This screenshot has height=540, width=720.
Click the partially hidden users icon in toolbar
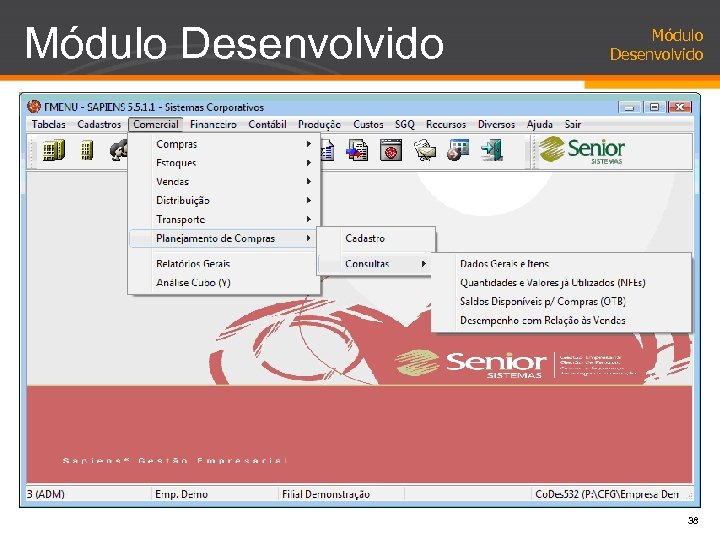click(118, 150)
